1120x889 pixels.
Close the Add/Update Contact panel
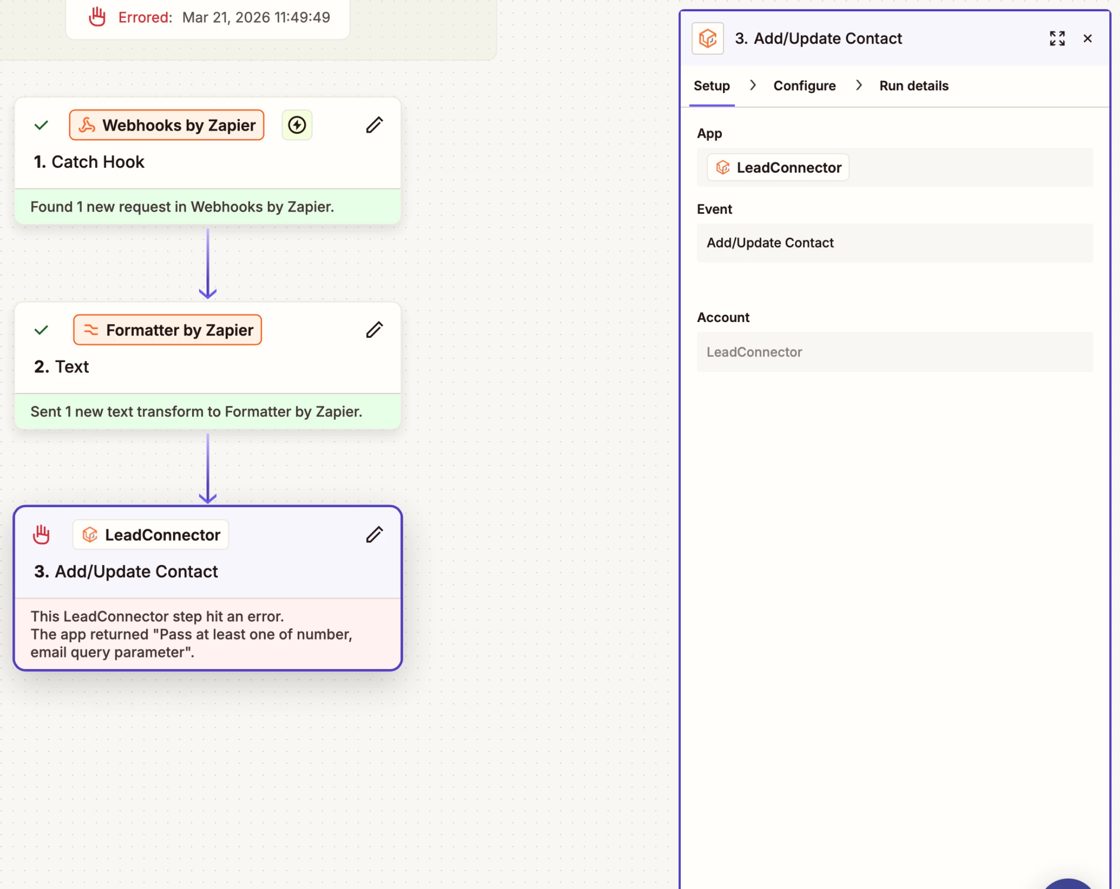click(x=1088, y=39)
